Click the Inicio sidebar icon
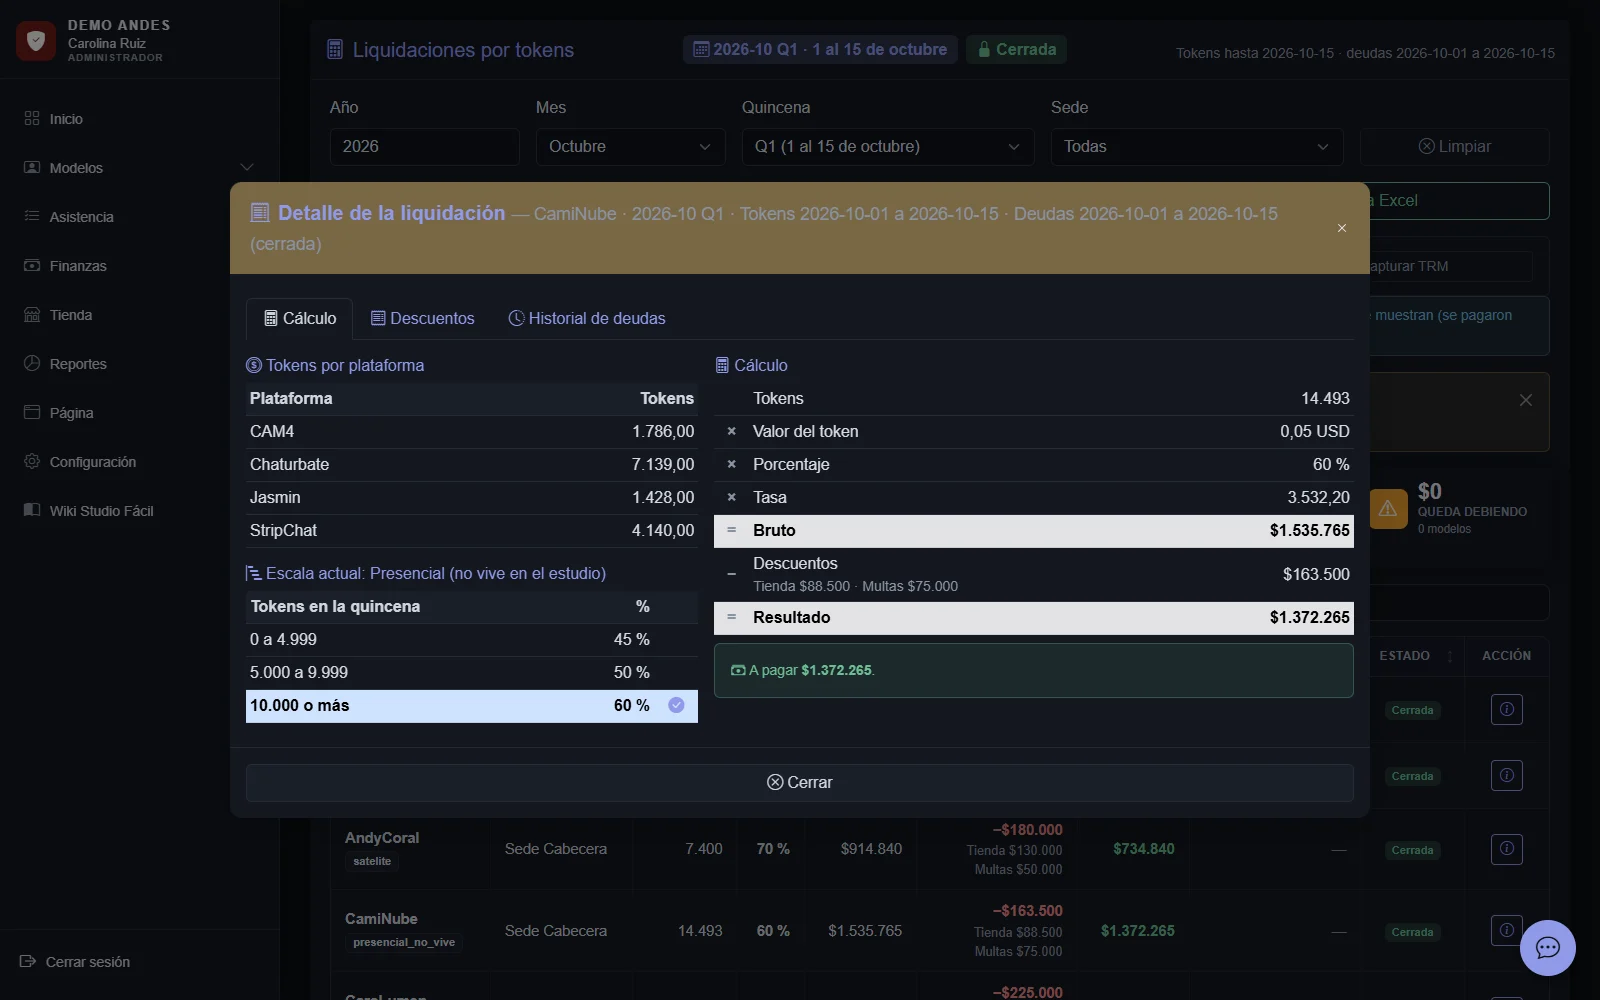The width and height of the screenshot is (1600, 1000). click(32, 118)
